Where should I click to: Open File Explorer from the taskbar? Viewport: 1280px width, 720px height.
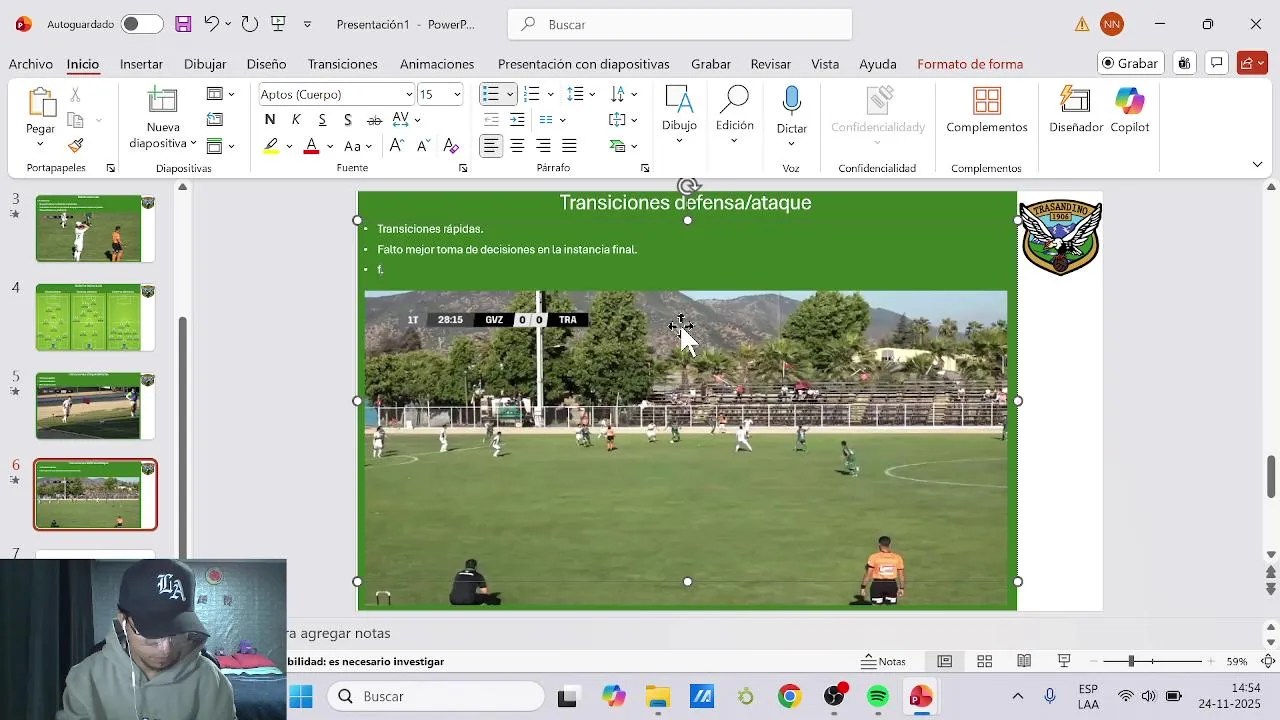point(657,696)
